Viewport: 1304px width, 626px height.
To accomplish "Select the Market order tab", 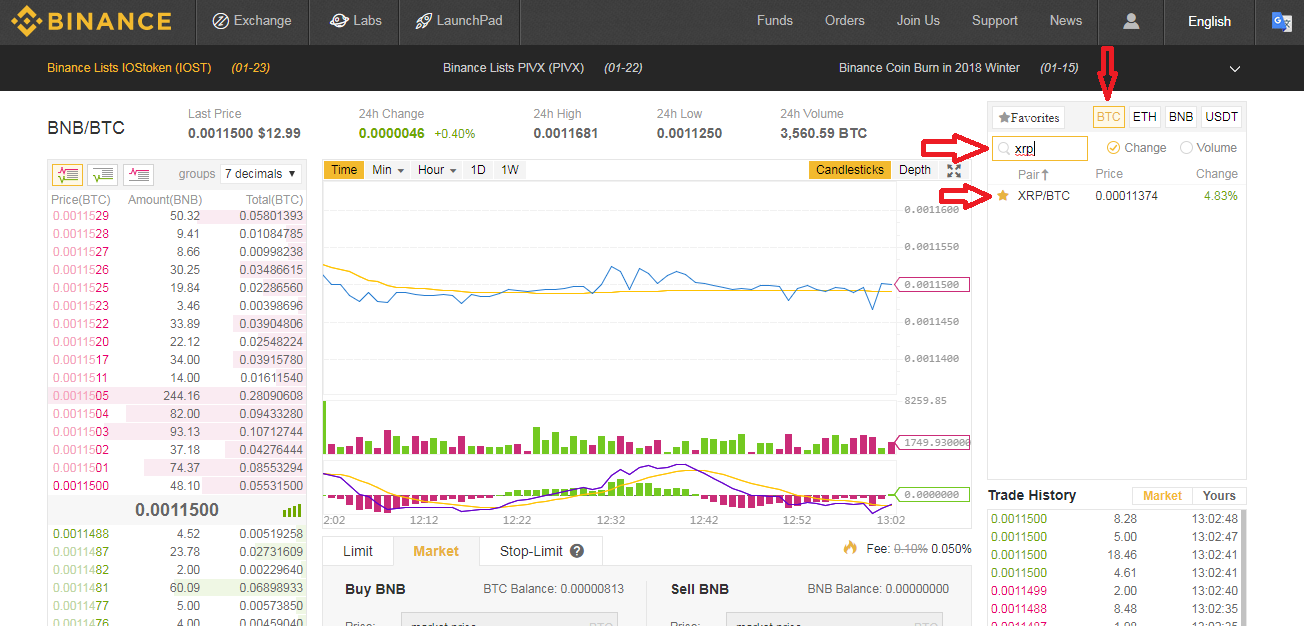I will click(x=436, y=551).
